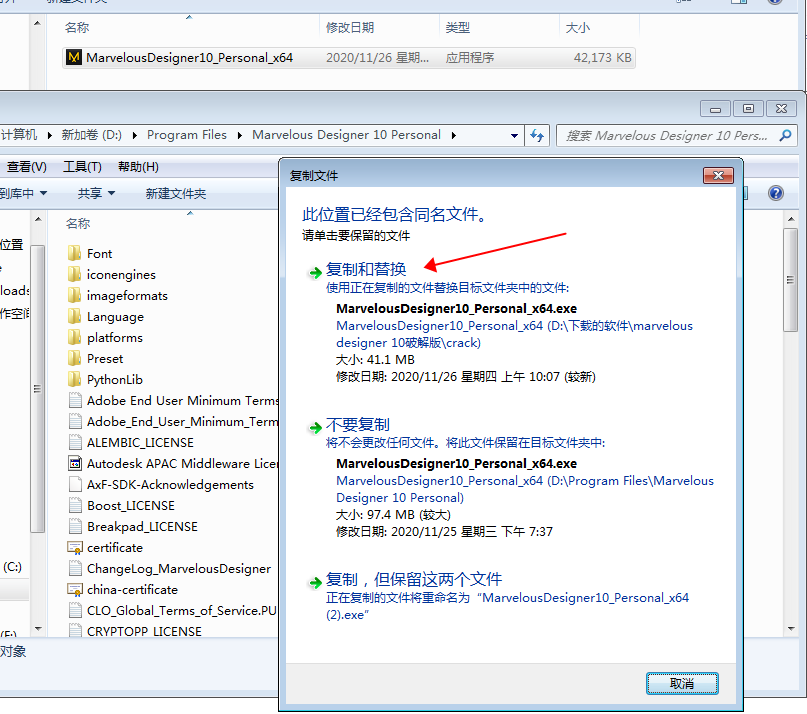
Task: Open the 共享 dropdown in the toolbar
Action: (x=96, y=193)
